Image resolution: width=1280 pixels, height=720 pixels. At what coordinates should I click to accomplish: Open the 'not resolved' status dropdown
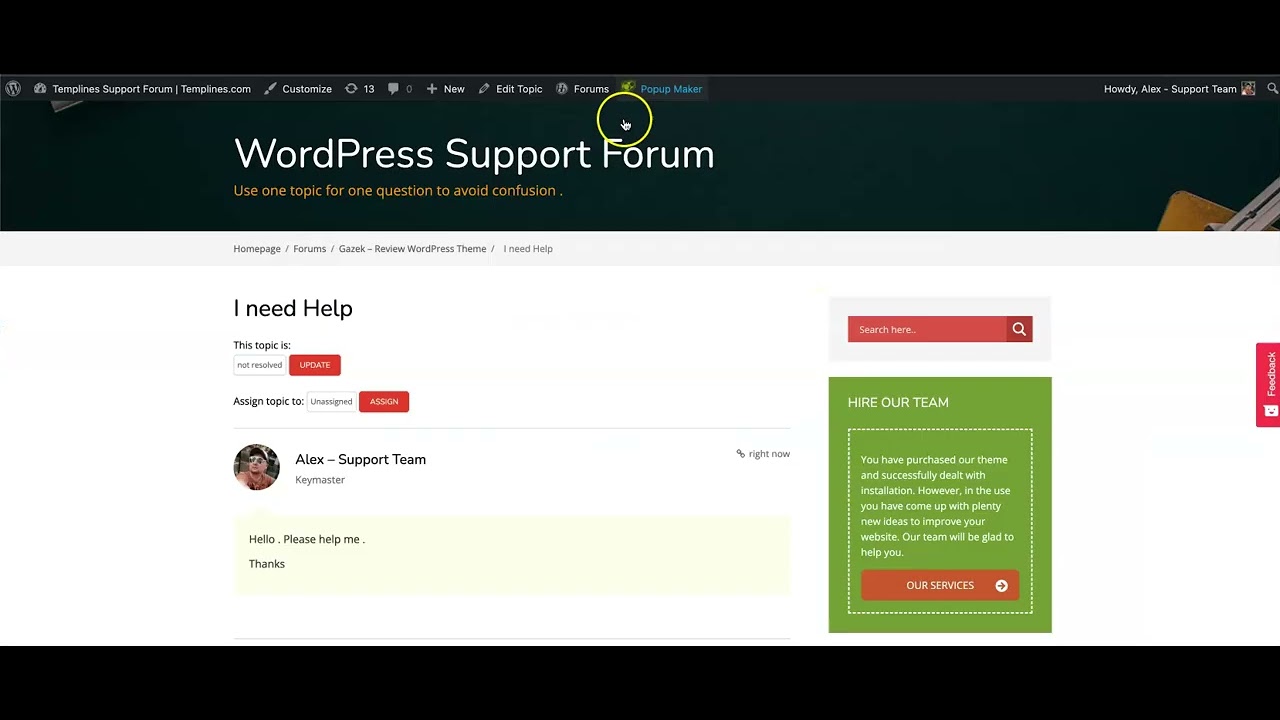point(260,365)
